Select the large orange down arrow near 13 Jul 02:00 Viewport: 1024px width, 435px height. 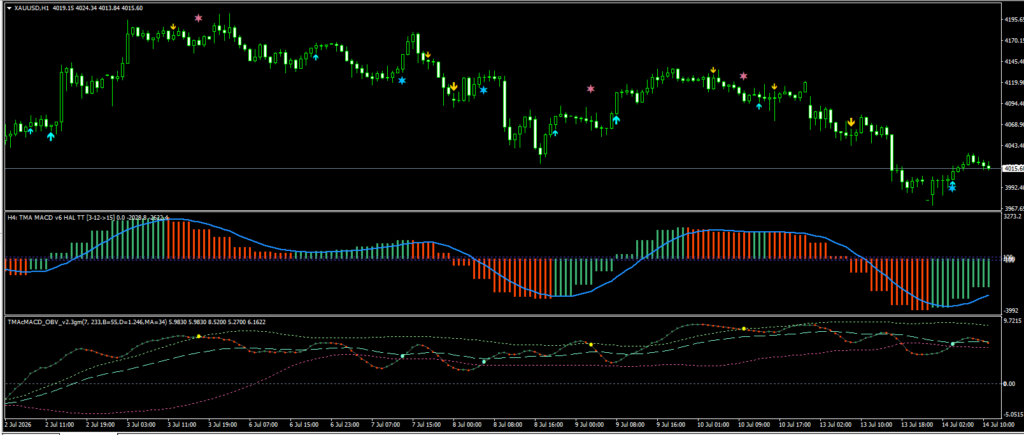click(x=851, y=122)
